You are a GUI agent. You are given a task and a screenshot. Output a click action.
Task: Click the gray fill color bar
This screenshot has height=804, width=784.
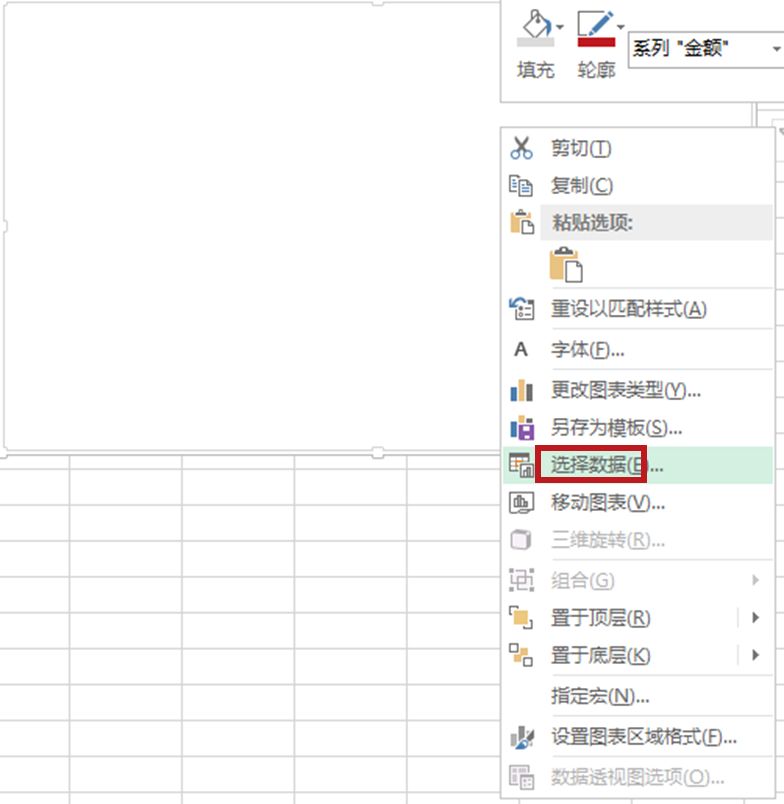point(535,42)
